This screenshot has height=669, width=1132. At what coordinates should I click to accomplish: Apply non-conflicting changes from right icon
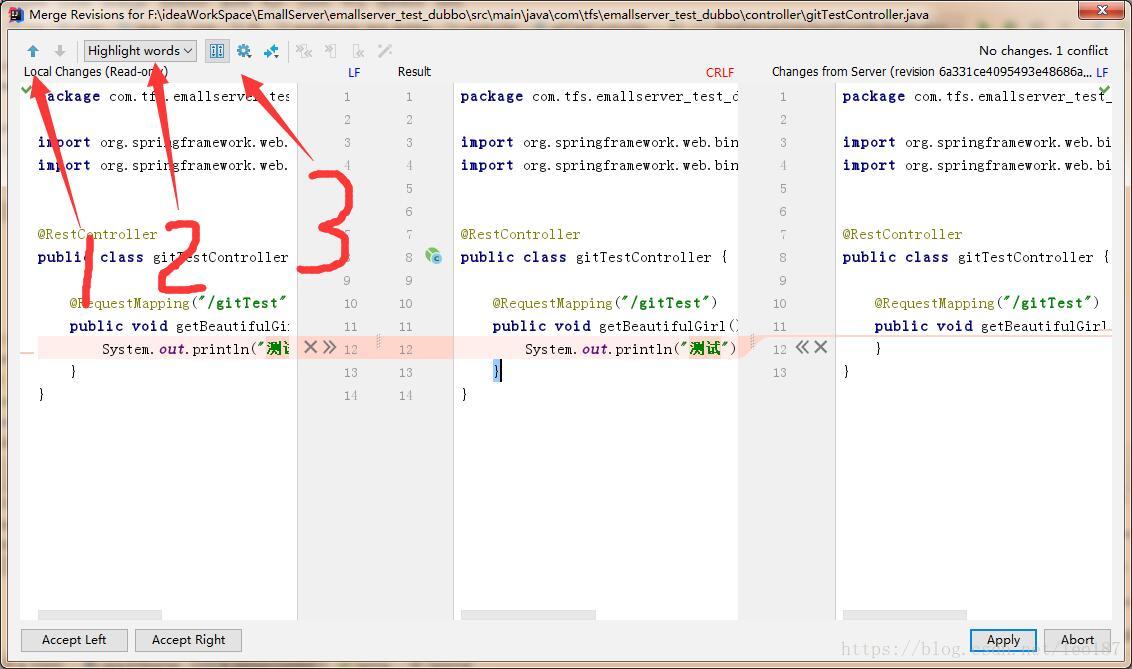[358, 51]
